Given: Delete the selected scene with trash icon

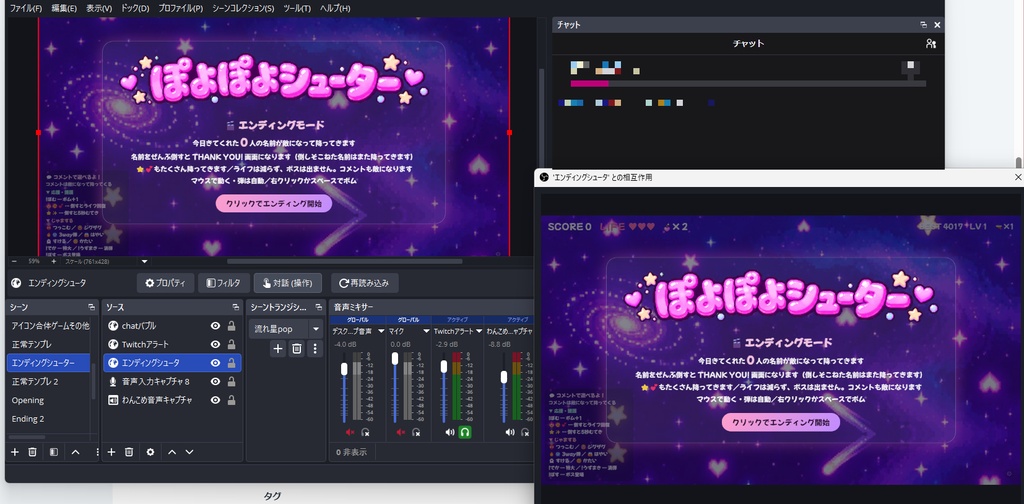Looking at the screenshot, I should coord(32,452).
